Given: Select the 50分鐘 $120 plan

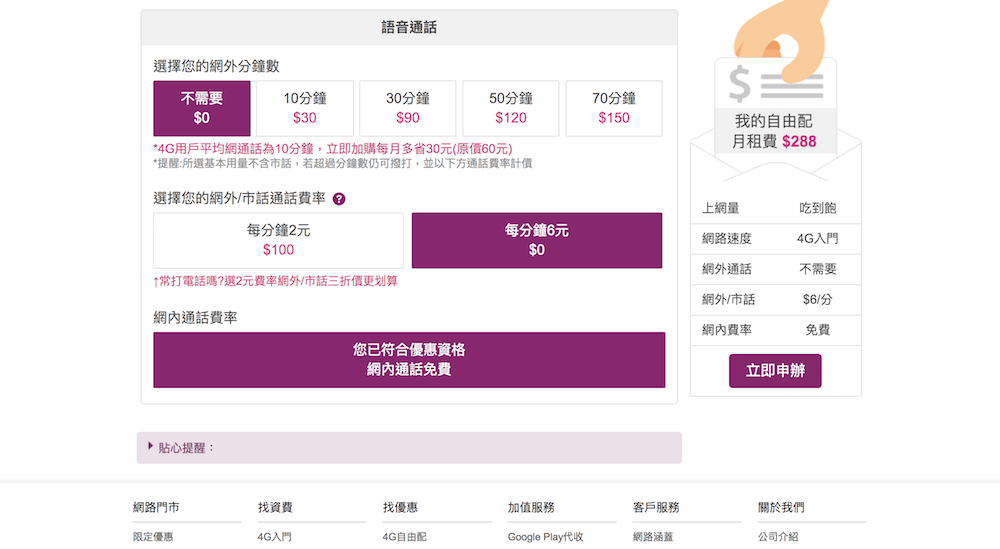Looking at the screenshot, I should (x=511, y=108).
